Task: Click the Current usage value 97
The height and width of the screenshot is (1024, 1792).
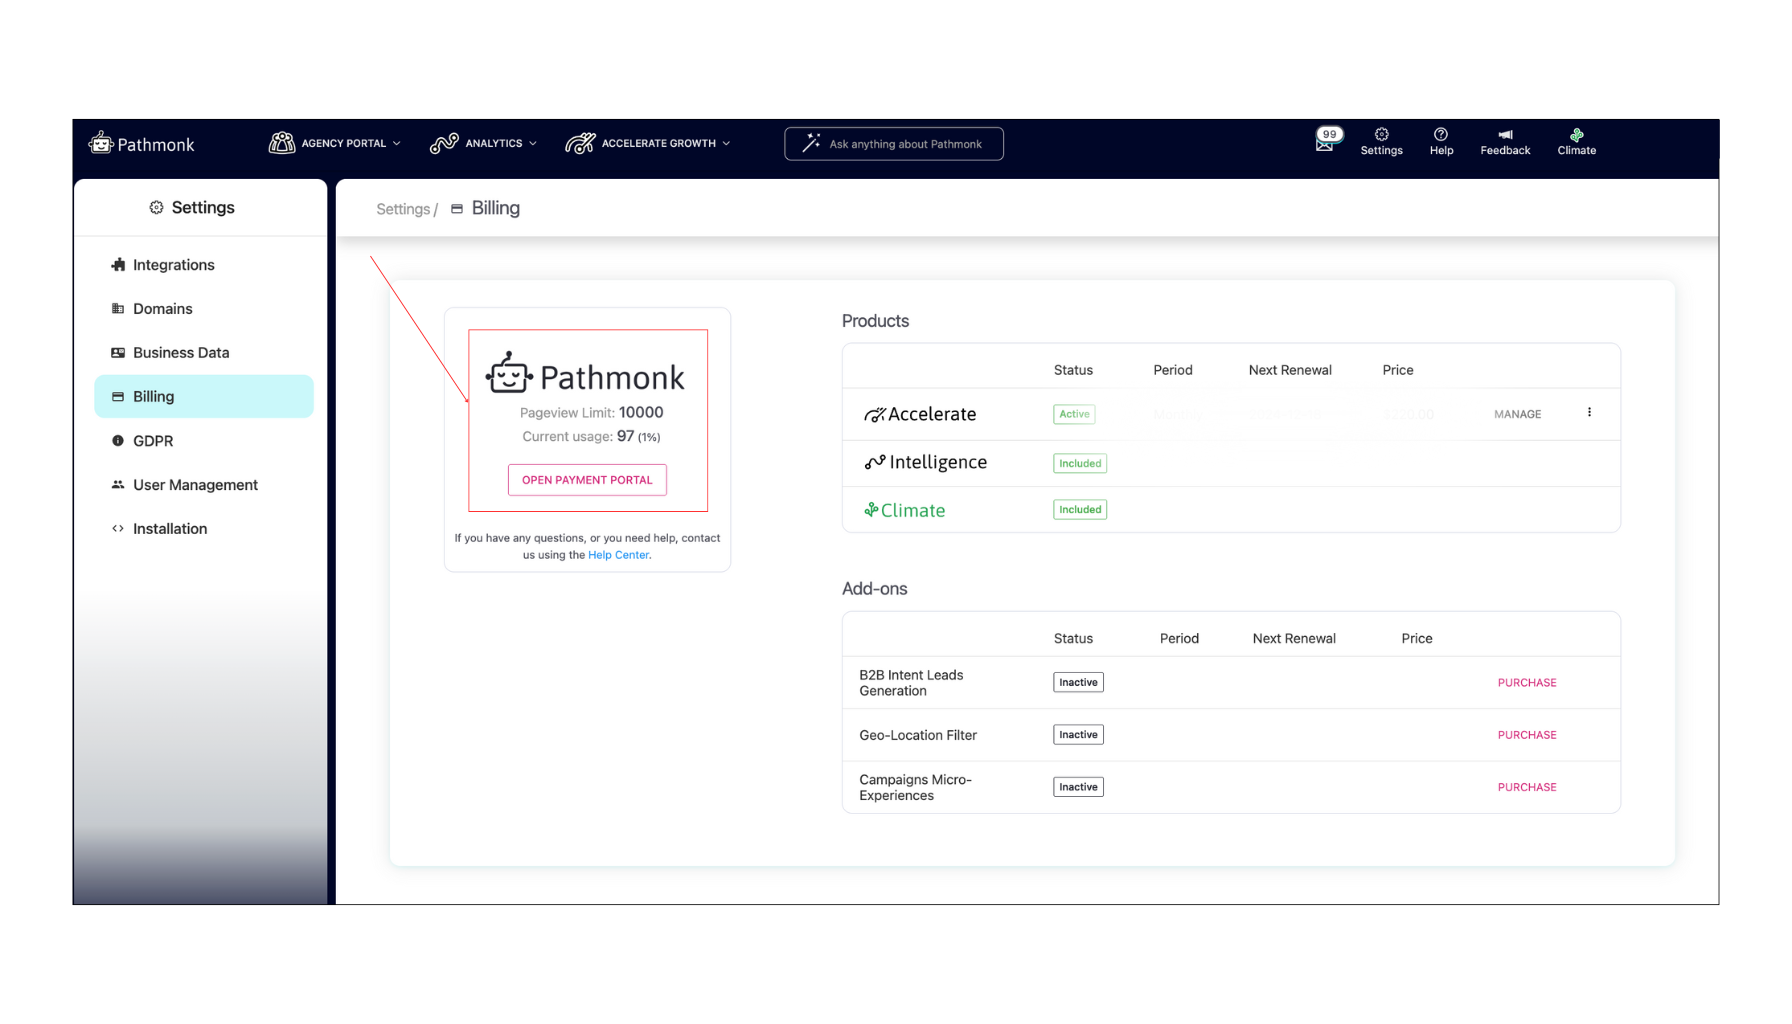Action: click(x=626, y=436)
